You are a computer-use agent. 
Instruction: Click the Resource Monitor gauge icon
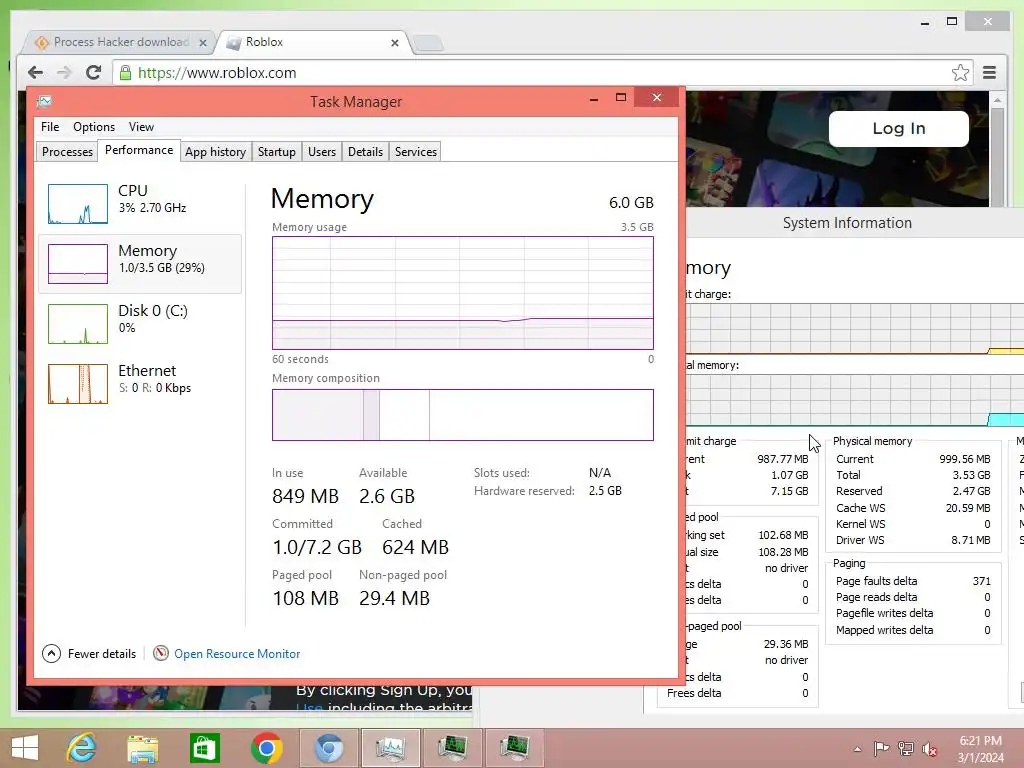point(161,653)
